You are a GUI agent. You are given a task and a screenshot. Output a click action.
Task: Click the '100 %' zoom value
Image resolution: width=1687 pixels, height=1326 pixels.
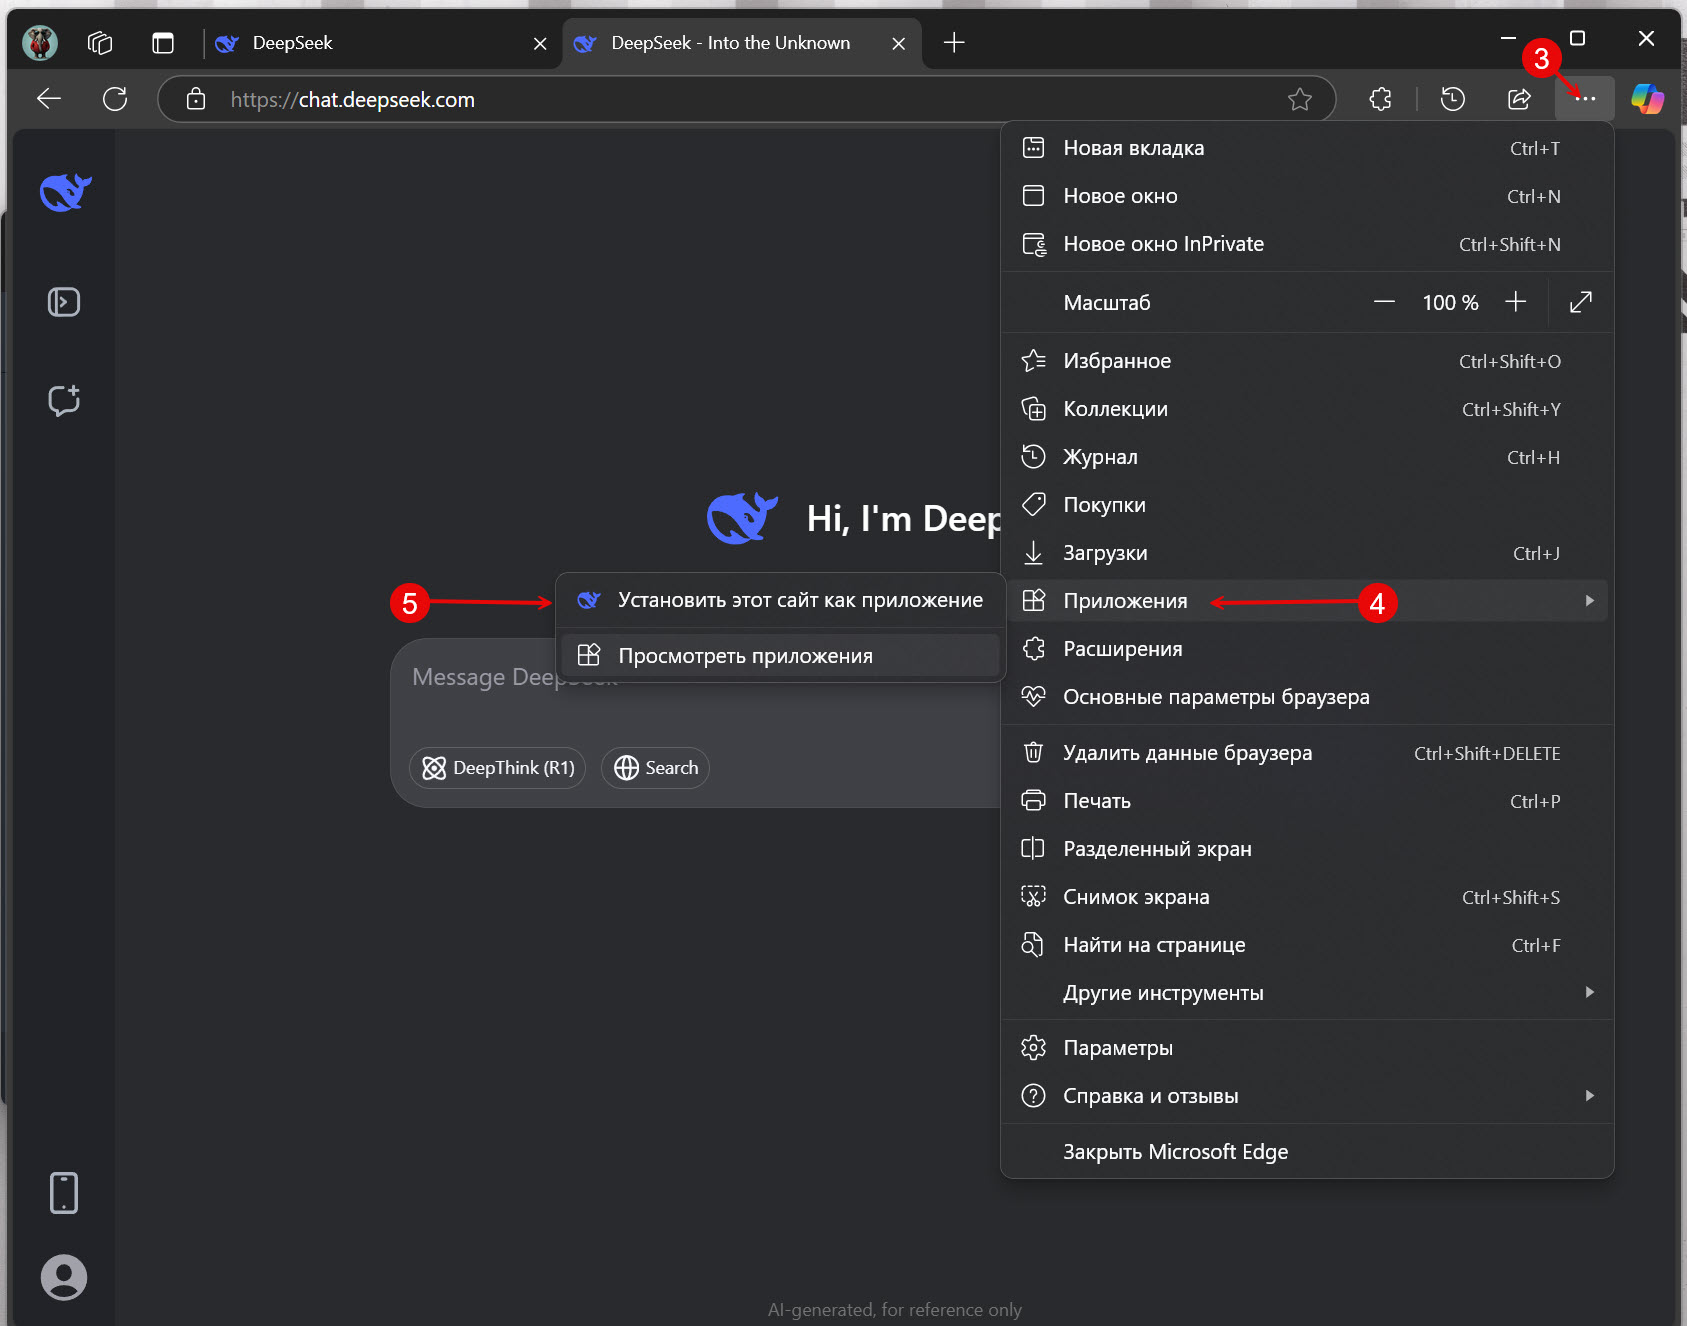(1450, 303)
